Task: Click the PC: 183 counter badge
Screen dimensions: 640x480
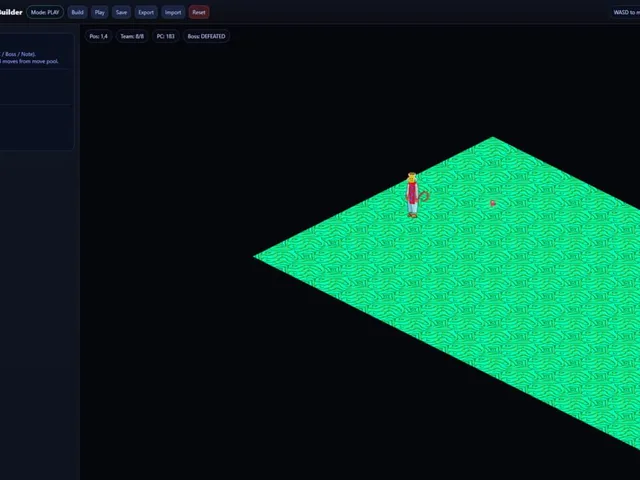Action: coord(165,36)
